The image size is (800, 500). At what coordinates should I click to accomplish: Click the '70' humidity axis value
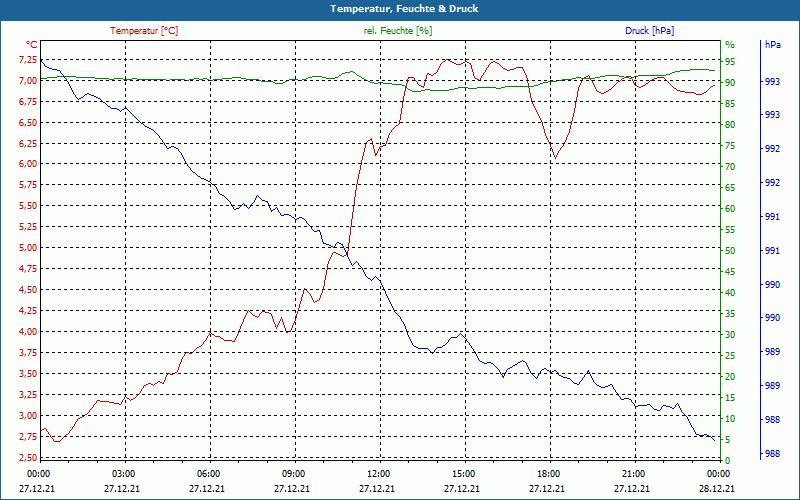730,167
